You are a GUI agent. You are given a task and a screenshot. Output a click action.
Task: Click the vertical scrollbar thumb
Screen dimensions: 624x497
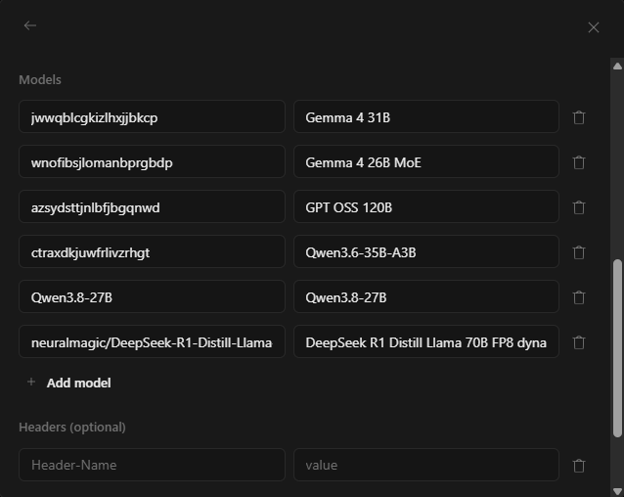(617, 348)
